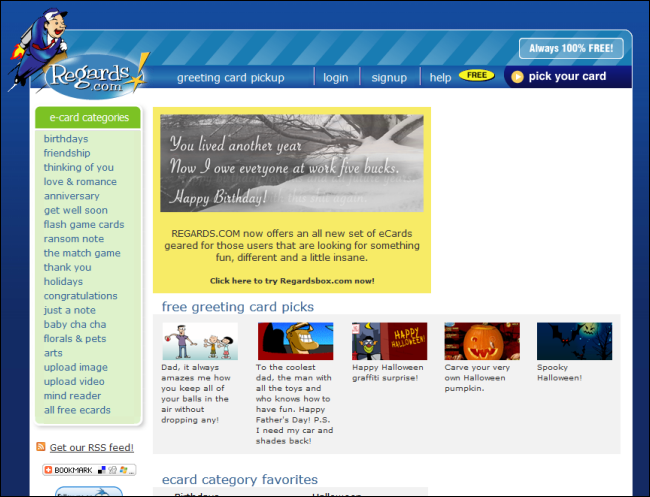Select love & romance category
This screenshot has height=497, width=650.
80,182
